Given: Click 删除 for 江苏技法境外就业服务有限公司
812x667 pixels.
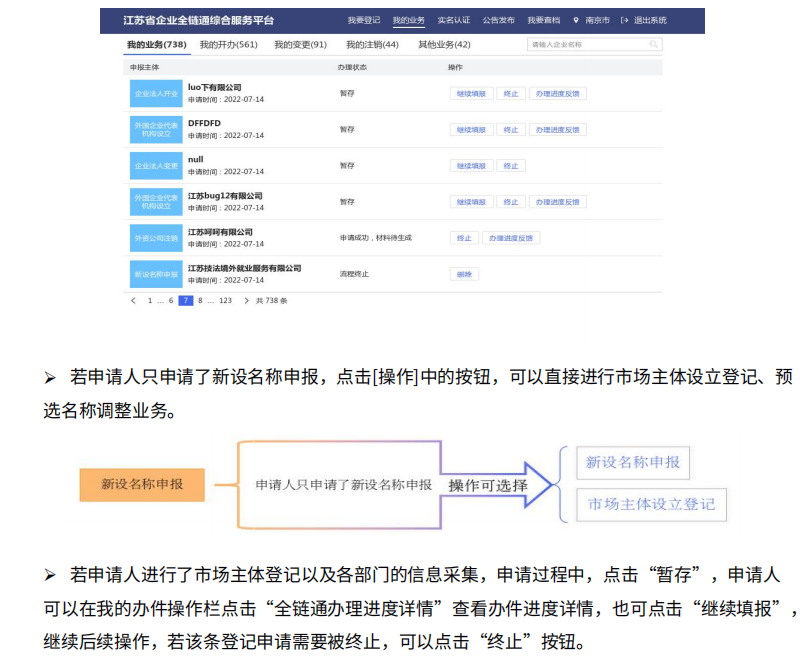Looking at the screenshot, I should click(x=465, y=274).
